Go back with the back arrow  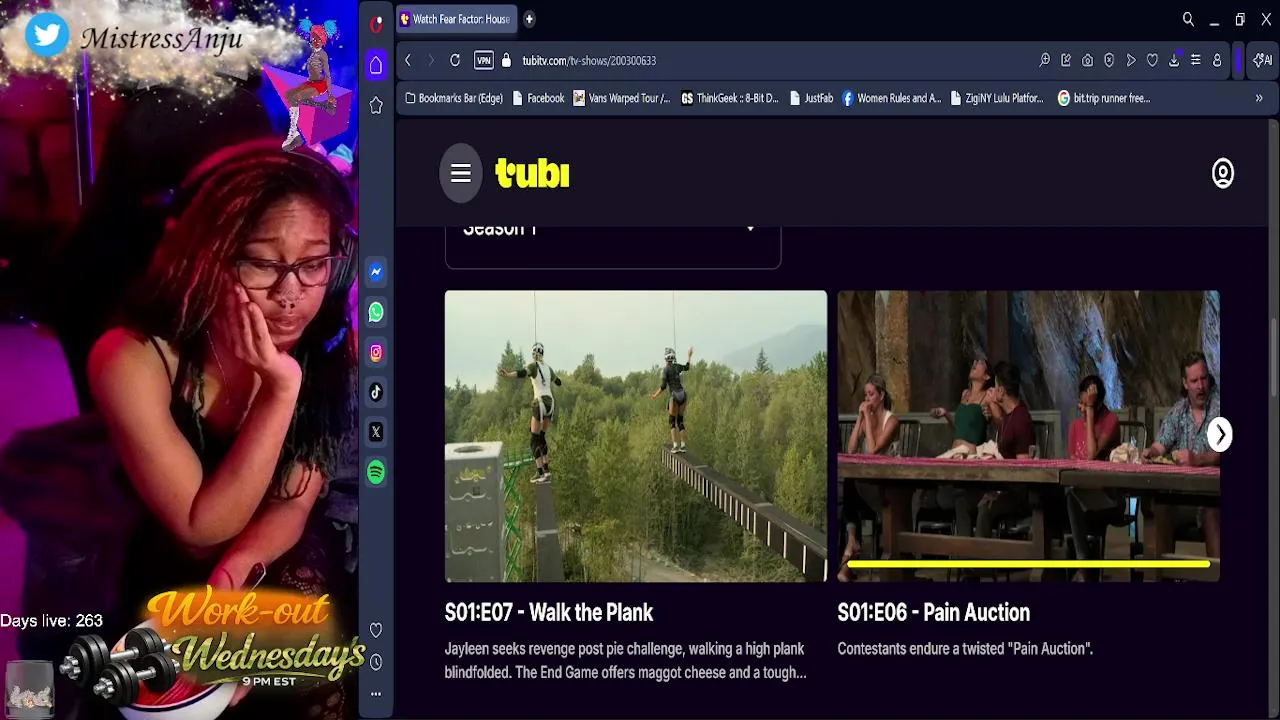(x=408, y=60)
